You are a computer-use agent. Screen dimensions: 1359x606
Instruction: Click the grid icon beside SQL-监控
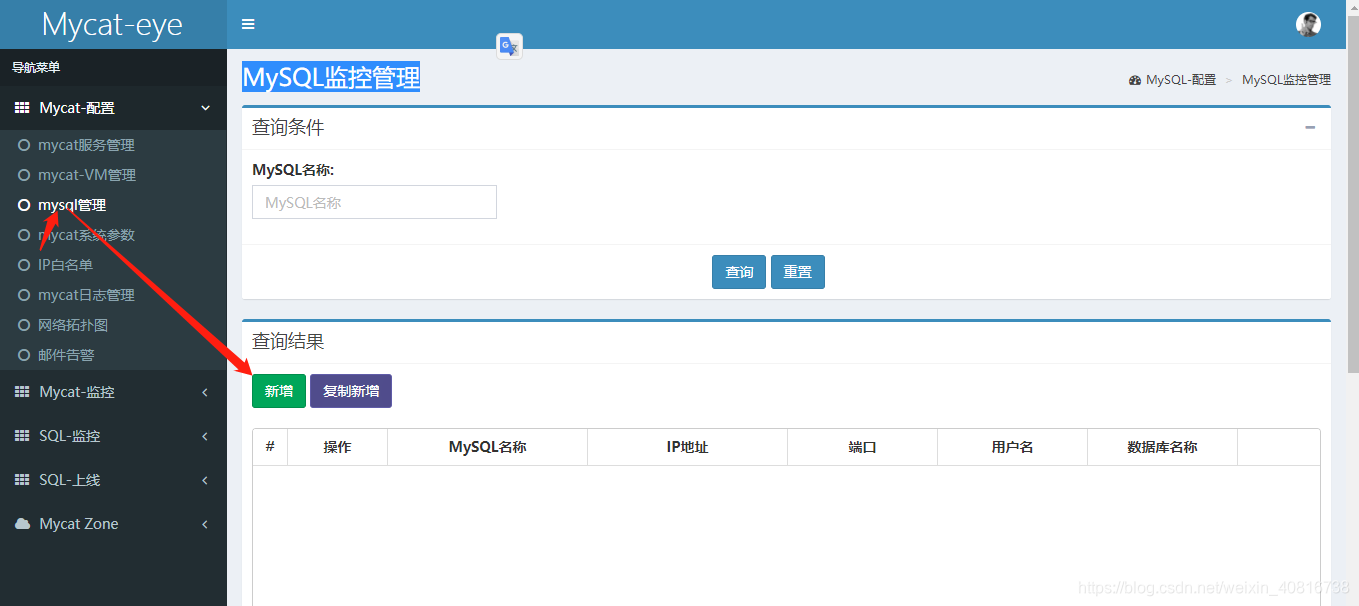[22, 436]
